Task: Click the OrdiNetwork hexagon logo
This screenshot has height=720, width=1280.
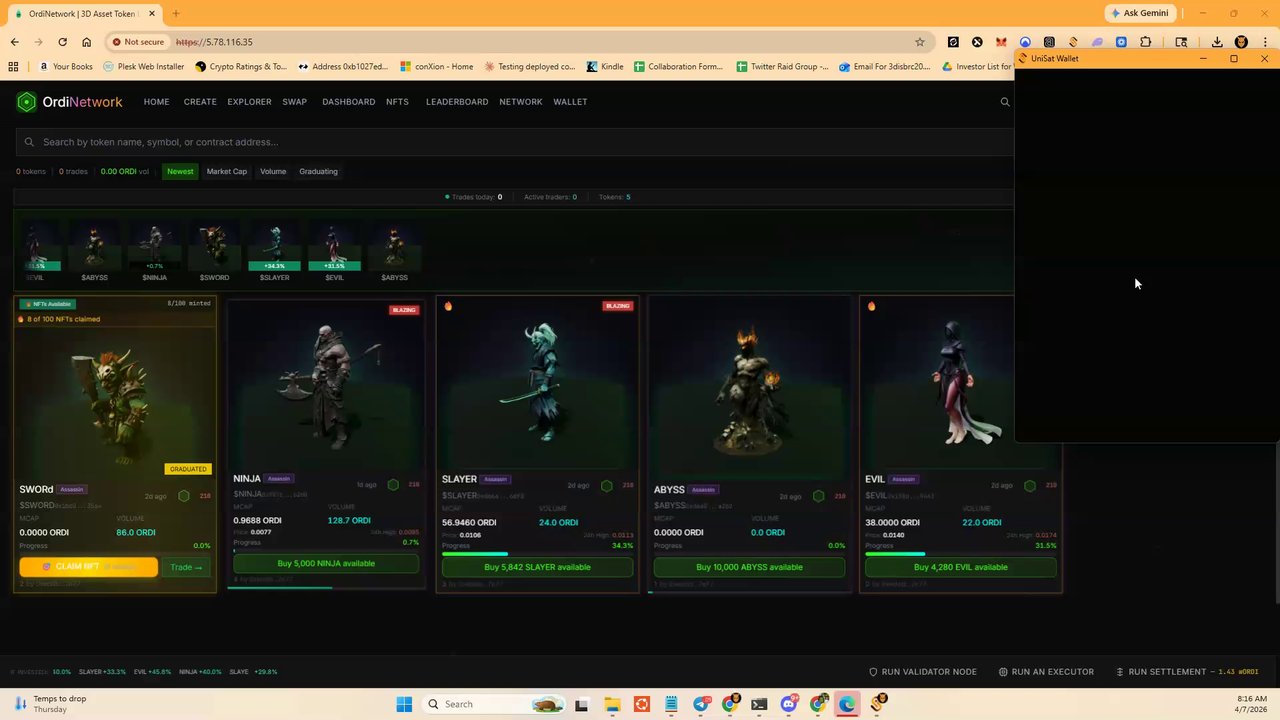Action: pos(27,102)
